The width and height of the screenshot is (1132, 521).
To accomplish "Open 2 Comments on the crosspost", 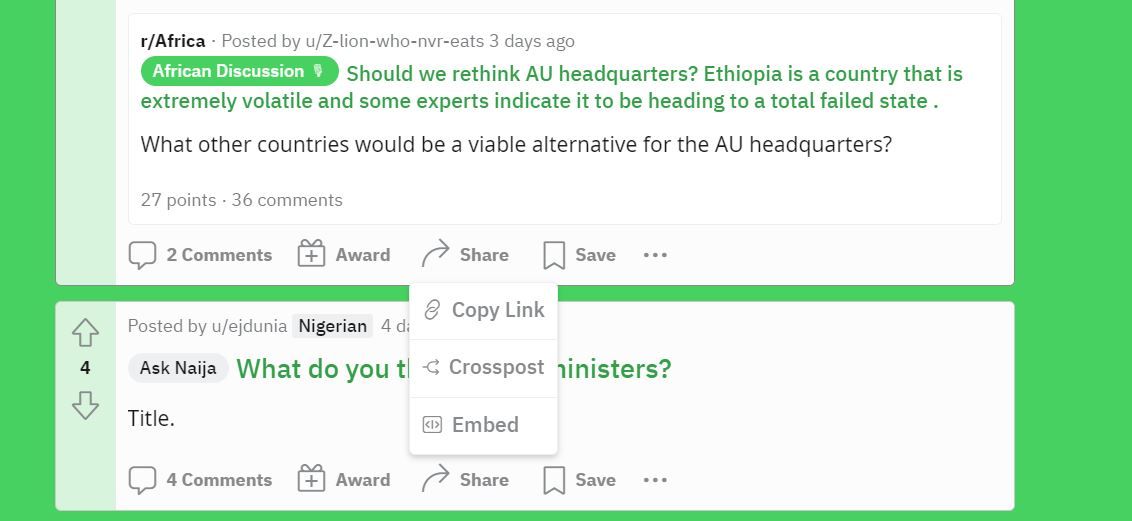I will (201, 255).
